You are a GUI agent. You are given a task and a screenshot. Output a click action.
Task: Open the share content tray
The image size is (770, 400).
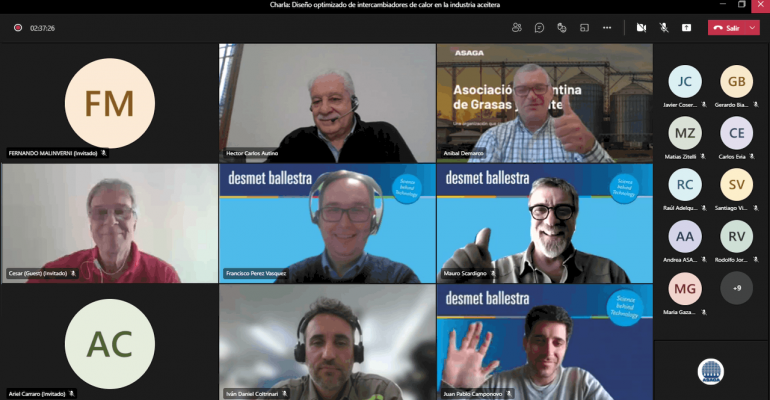click(686, 28)
